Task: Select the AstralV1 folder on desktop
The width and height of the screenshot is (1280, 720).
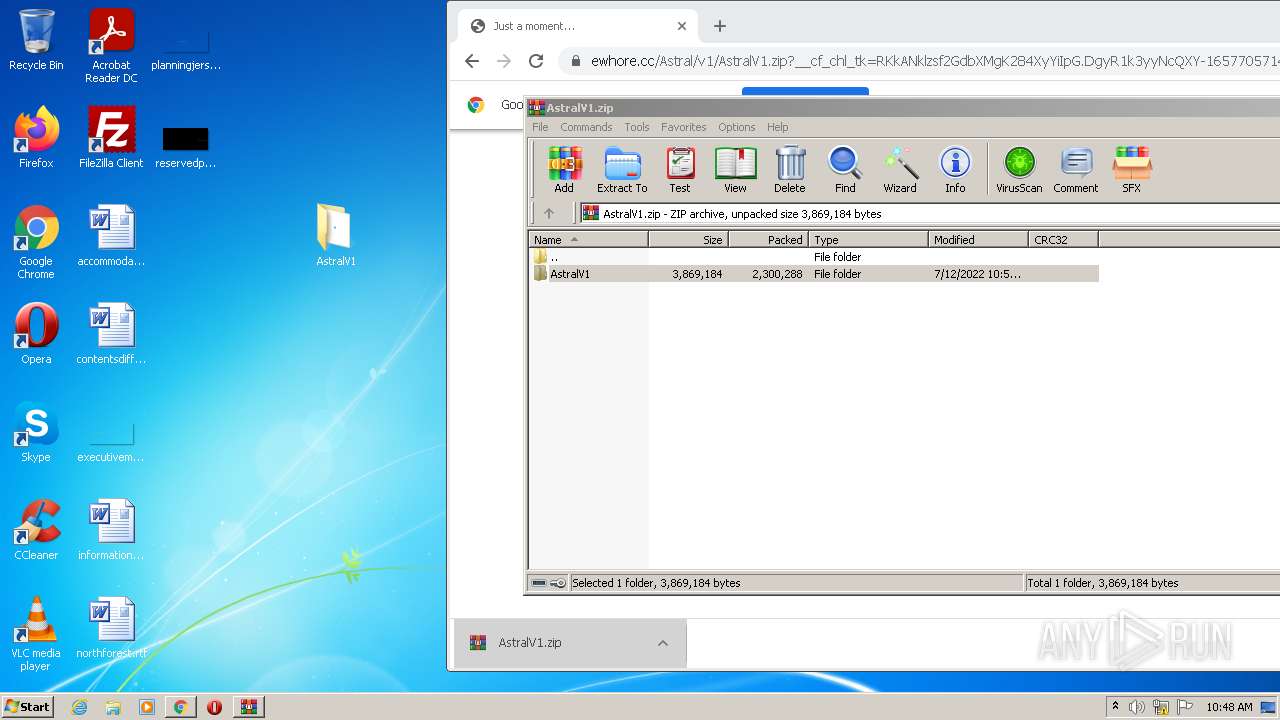Action: click(335, 236)
